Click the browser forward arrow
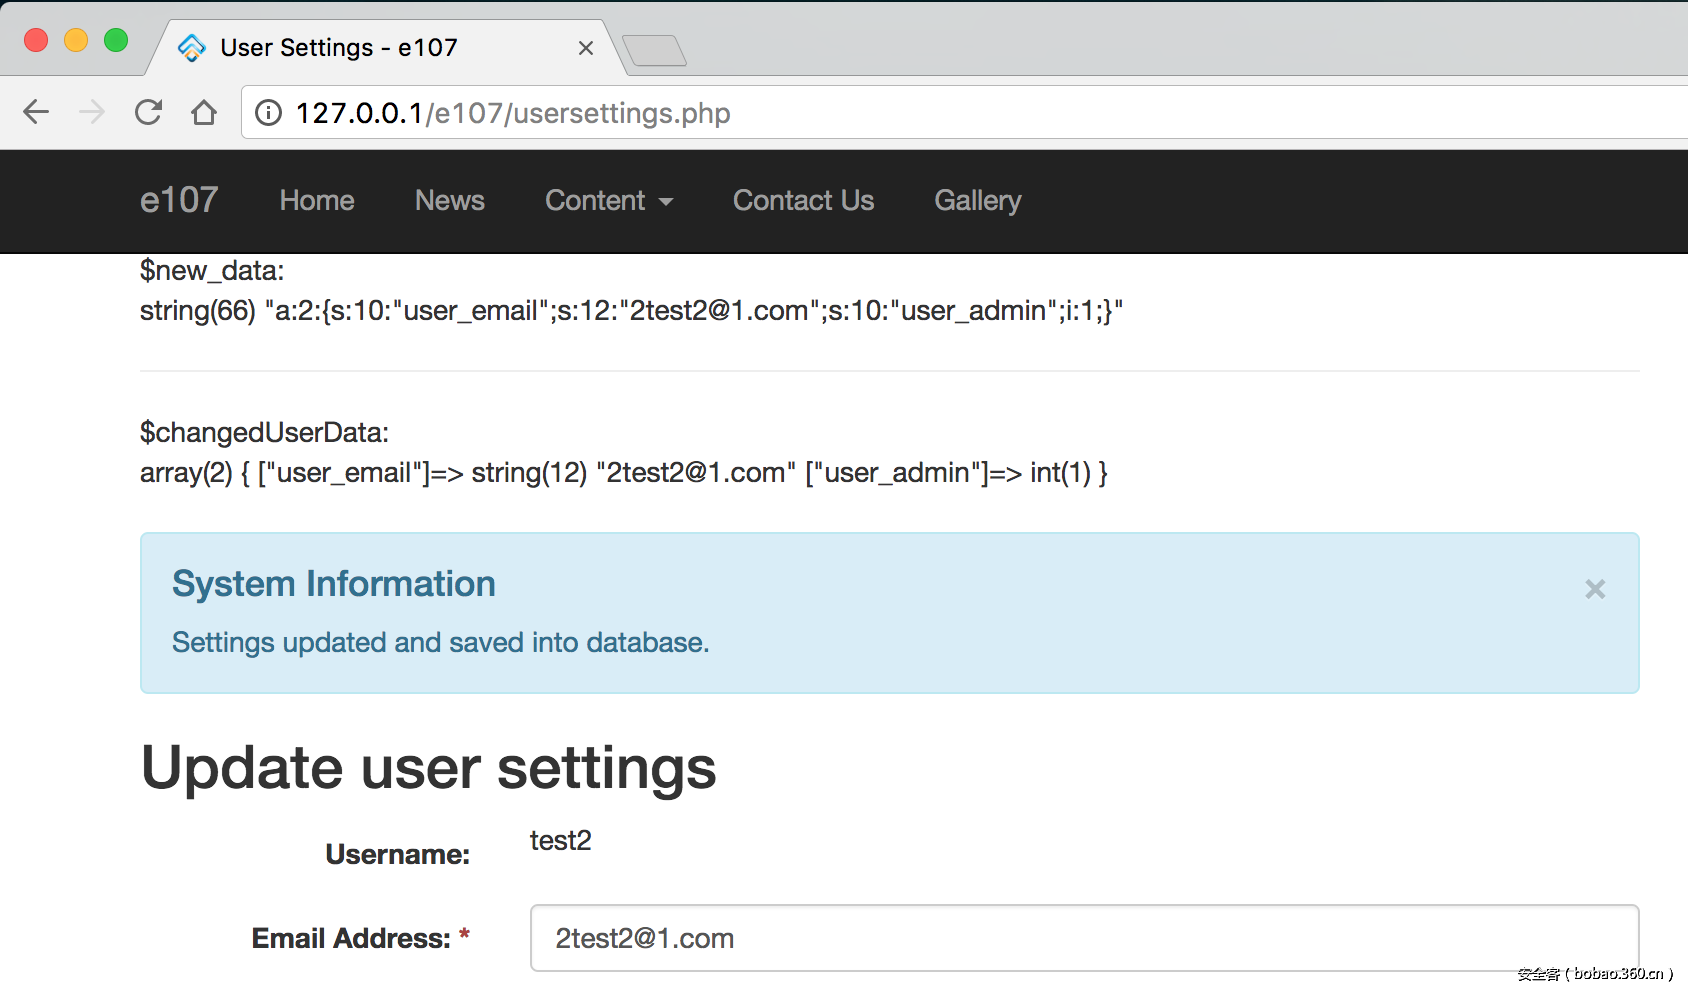Image resolution: width=1688 pixels, height=992 pixels. (x=92, y=112)
